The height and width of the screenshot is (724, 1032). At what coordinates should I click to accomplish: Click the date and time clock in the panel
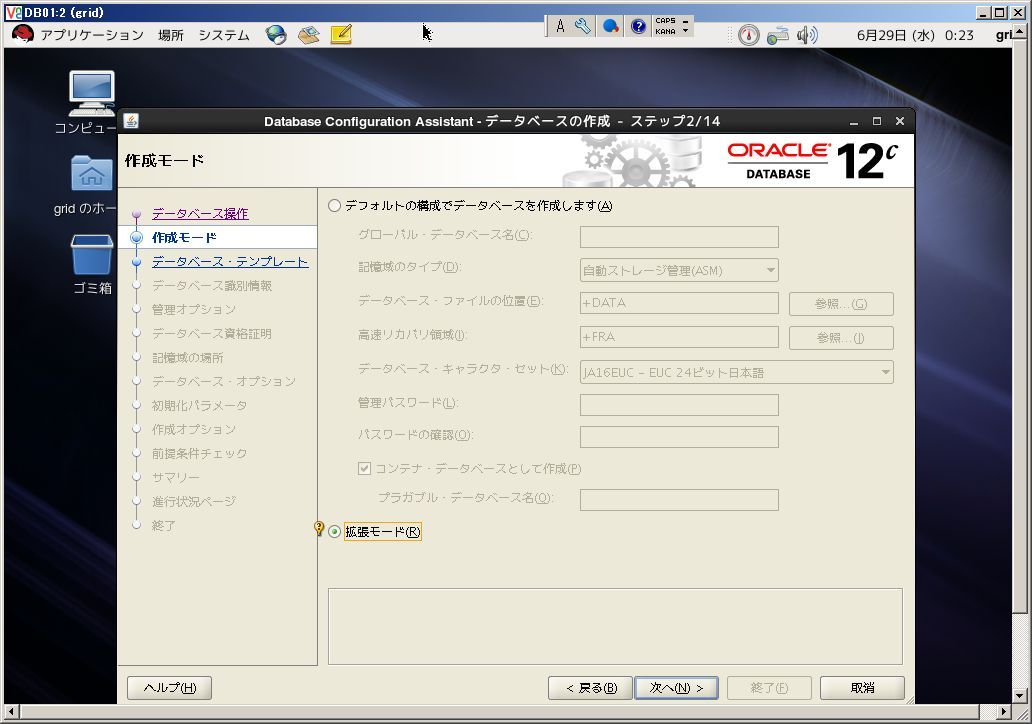pos(915,35)
